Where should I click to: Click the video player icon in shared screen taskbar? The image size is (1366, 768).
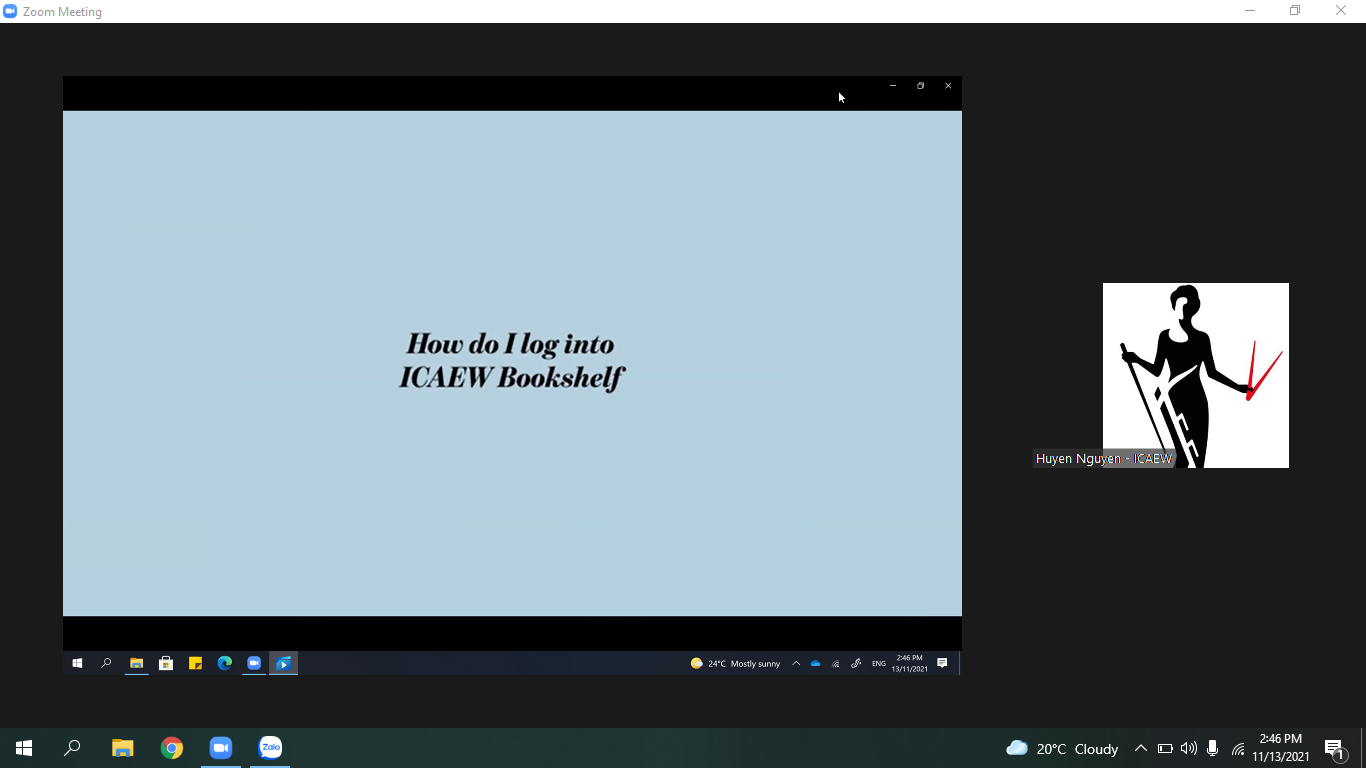284,663
